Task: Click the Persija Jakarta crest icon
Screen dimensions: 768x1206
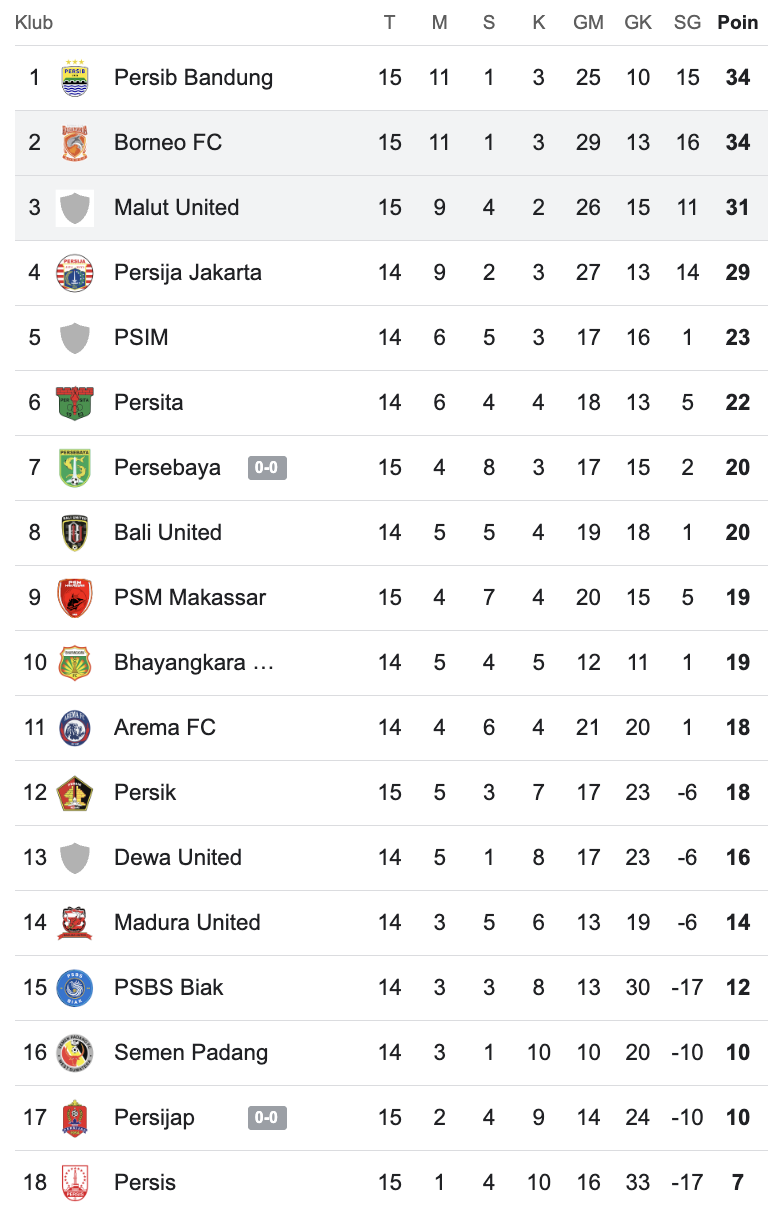Action: coord(75,273)
